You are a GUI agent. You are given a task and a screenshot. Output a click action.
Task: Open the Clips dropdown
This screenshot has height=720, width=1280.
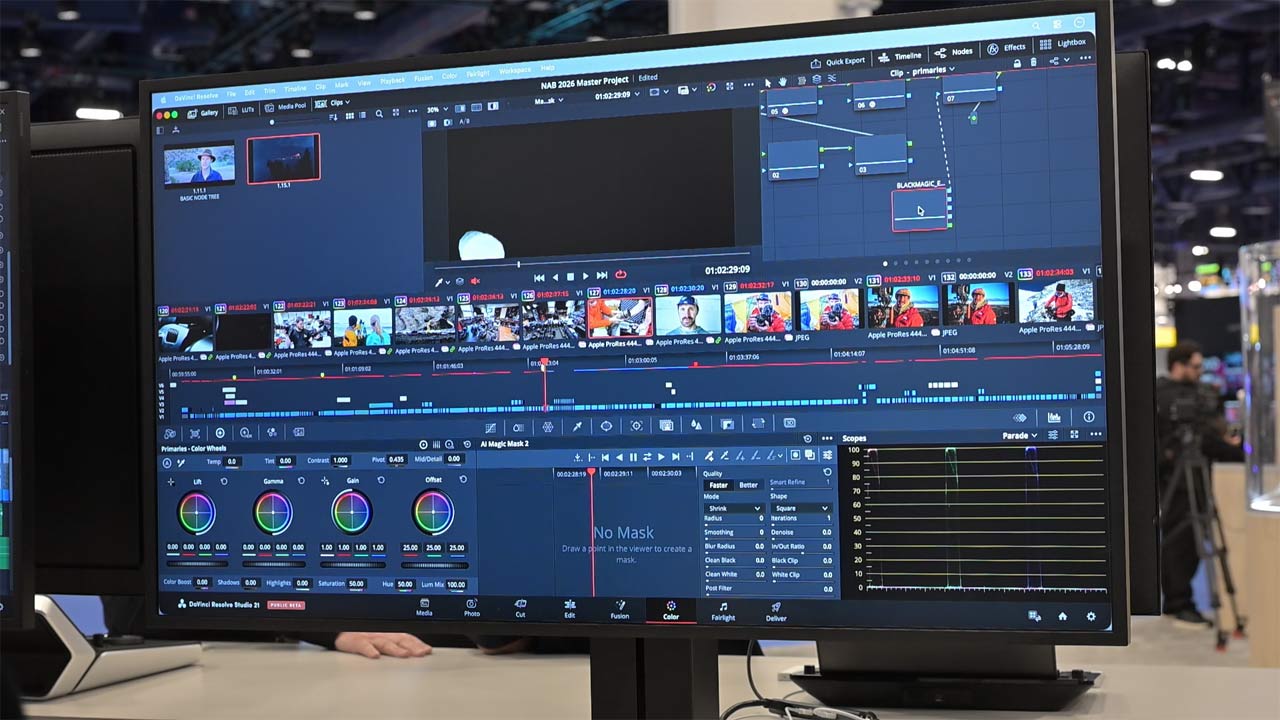click(x=333, y=102)
